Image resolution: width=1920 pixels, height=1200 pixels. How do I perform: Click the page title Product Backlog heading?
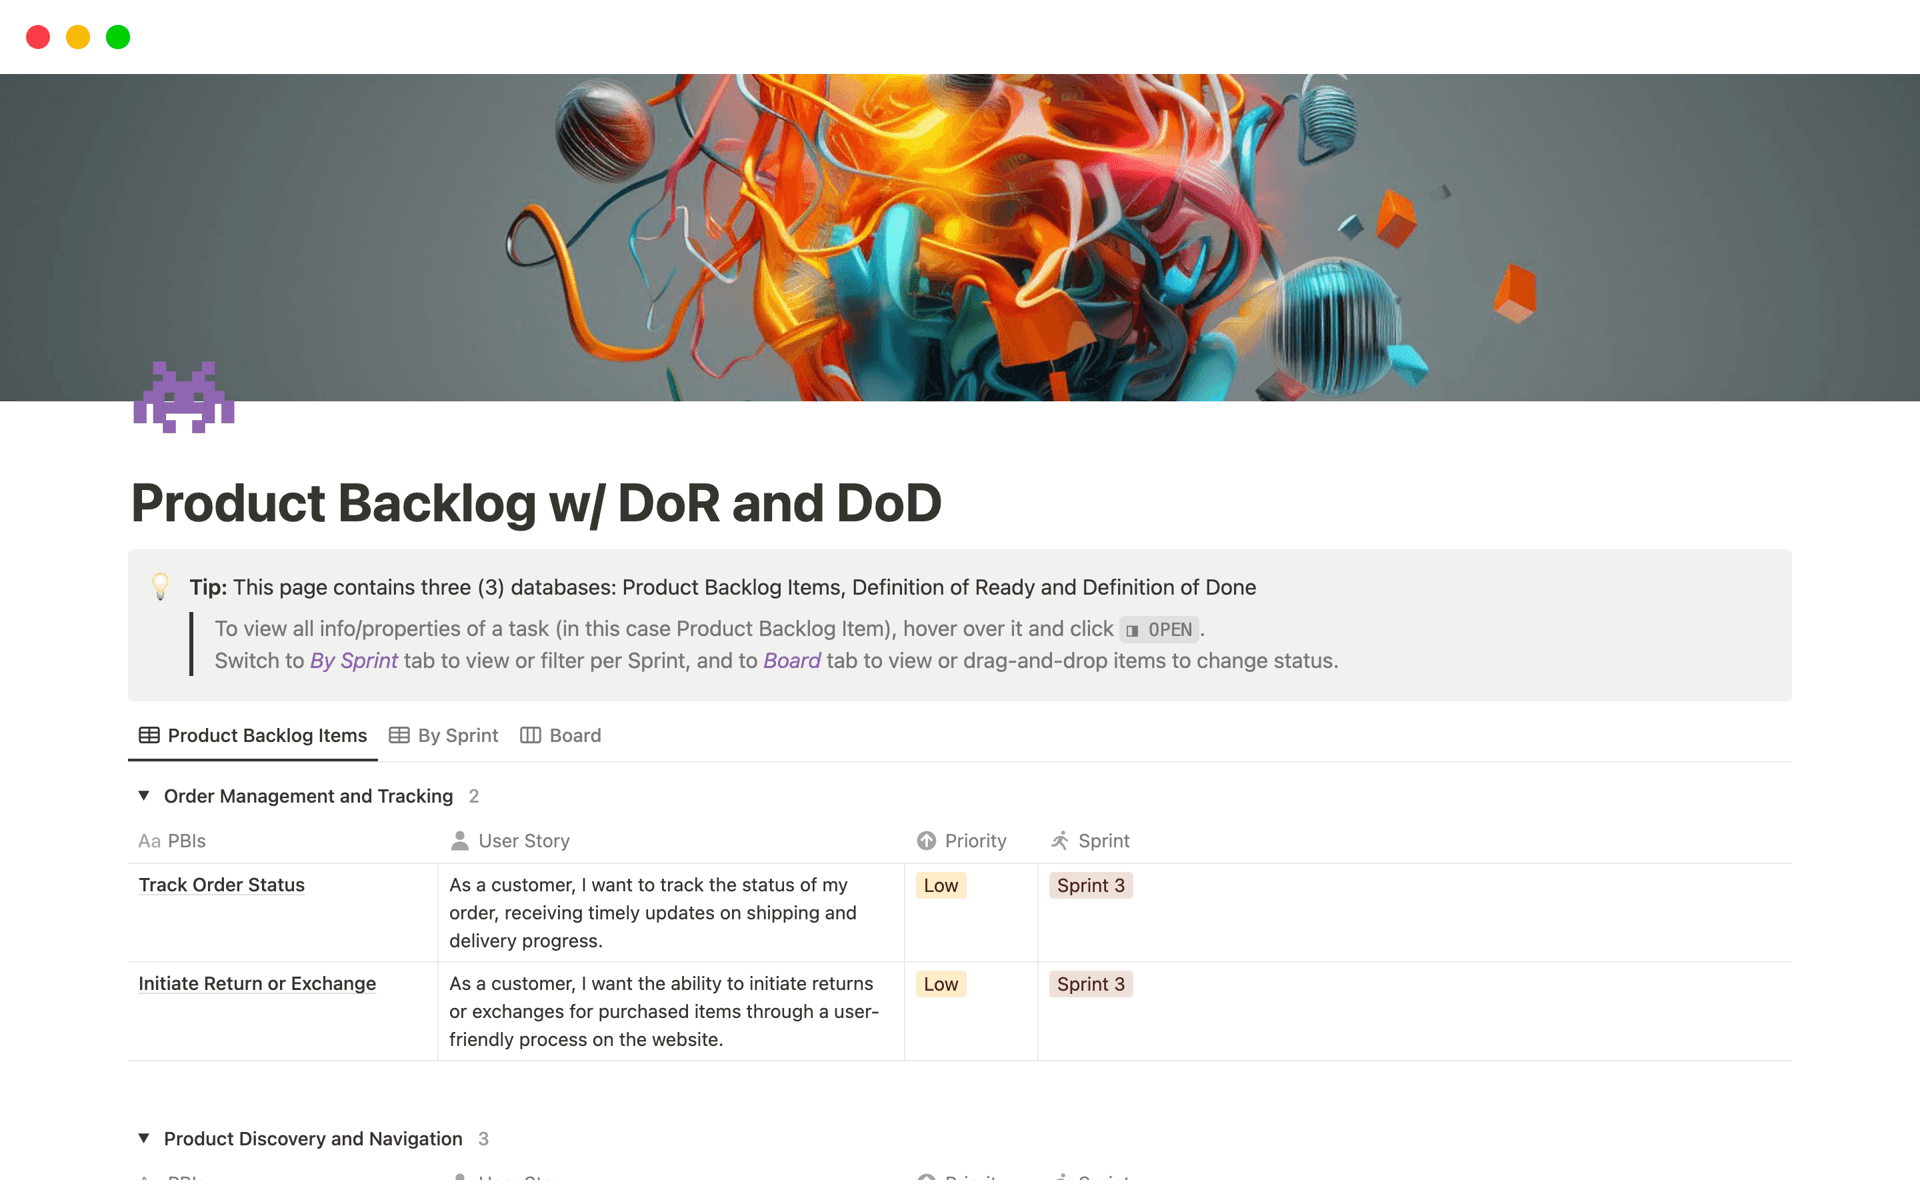(536, 503)
